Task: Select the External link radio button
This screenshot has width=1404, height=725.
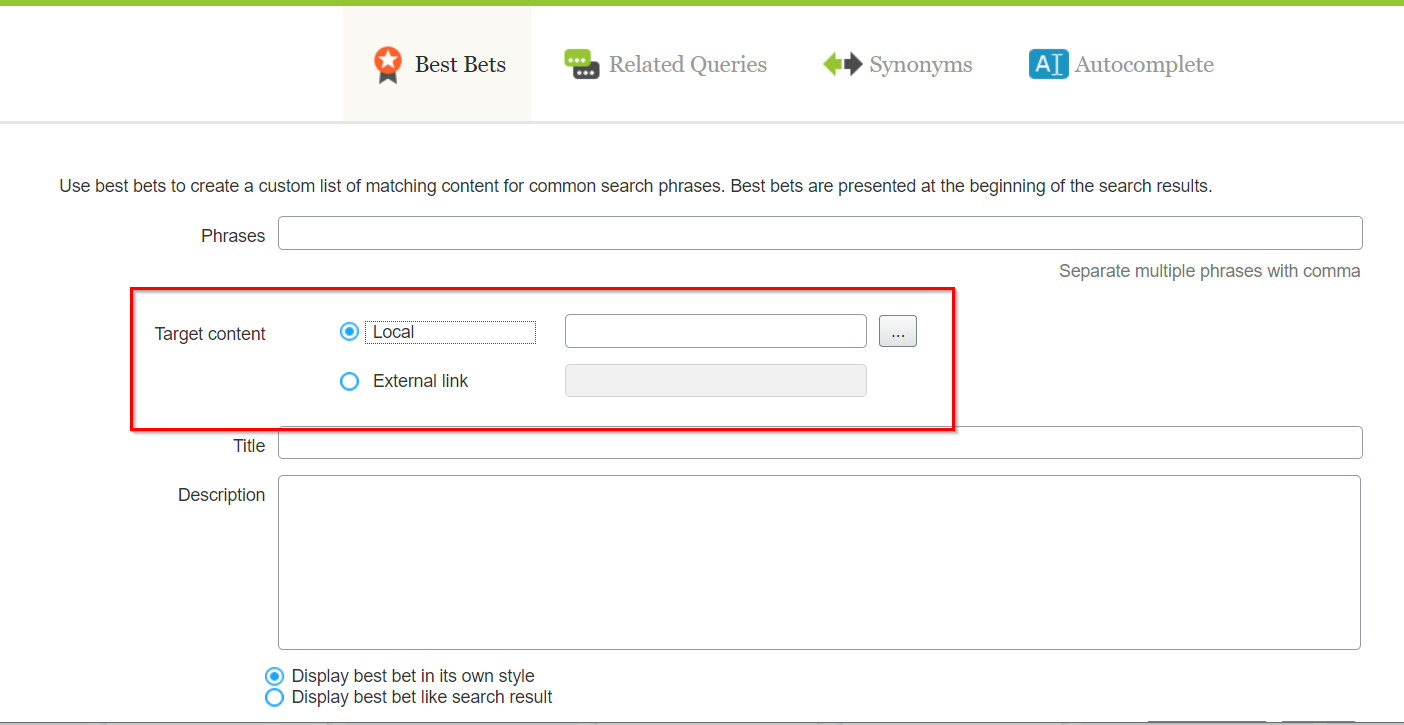Action: (x=349, y=381)
